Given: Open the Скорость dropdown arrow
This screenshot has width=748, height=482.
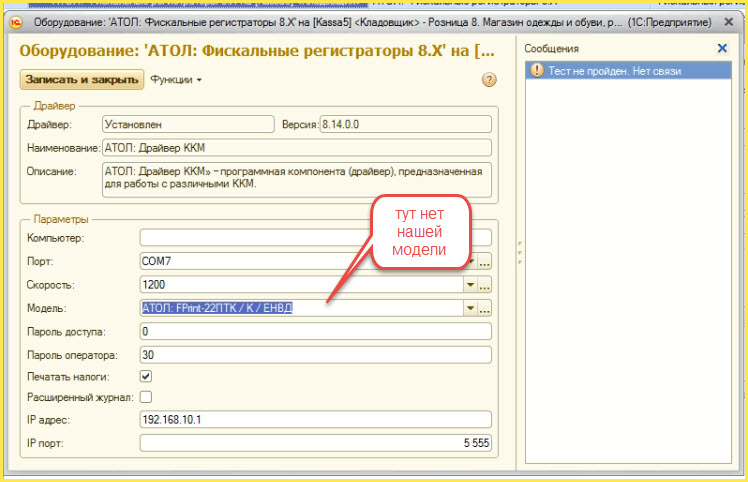Looking at the screenshot, I should pos(470,285).
